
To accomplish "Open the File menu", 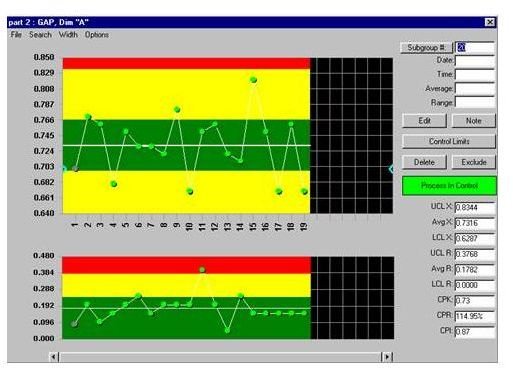I will point(16,35).
